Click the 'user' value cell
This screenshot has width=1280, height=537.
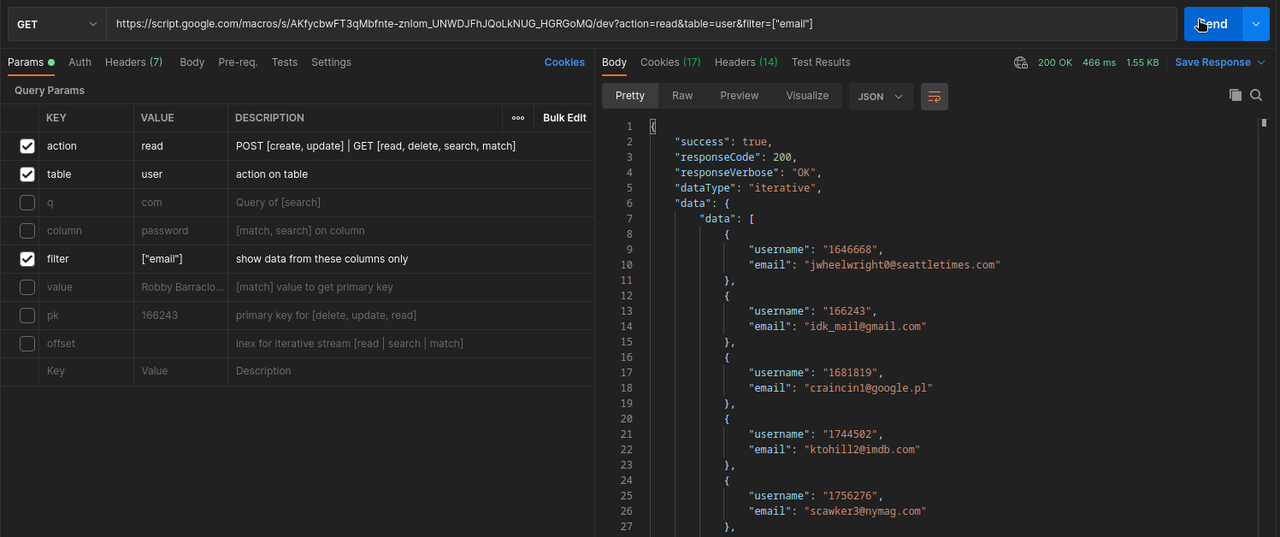[x=181, y=174]
